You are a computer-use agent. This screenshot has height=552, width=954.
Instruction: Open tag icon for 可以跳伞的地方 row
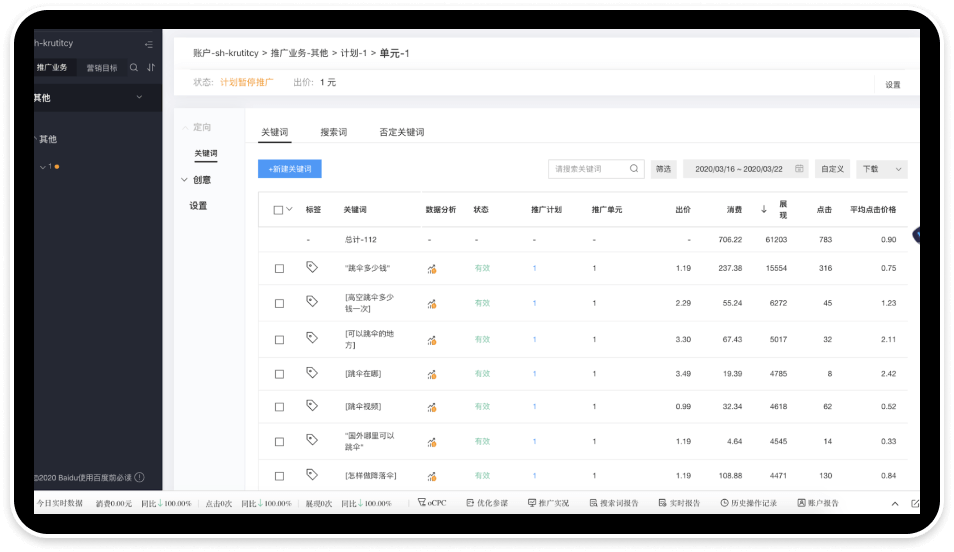pos(312,338)
